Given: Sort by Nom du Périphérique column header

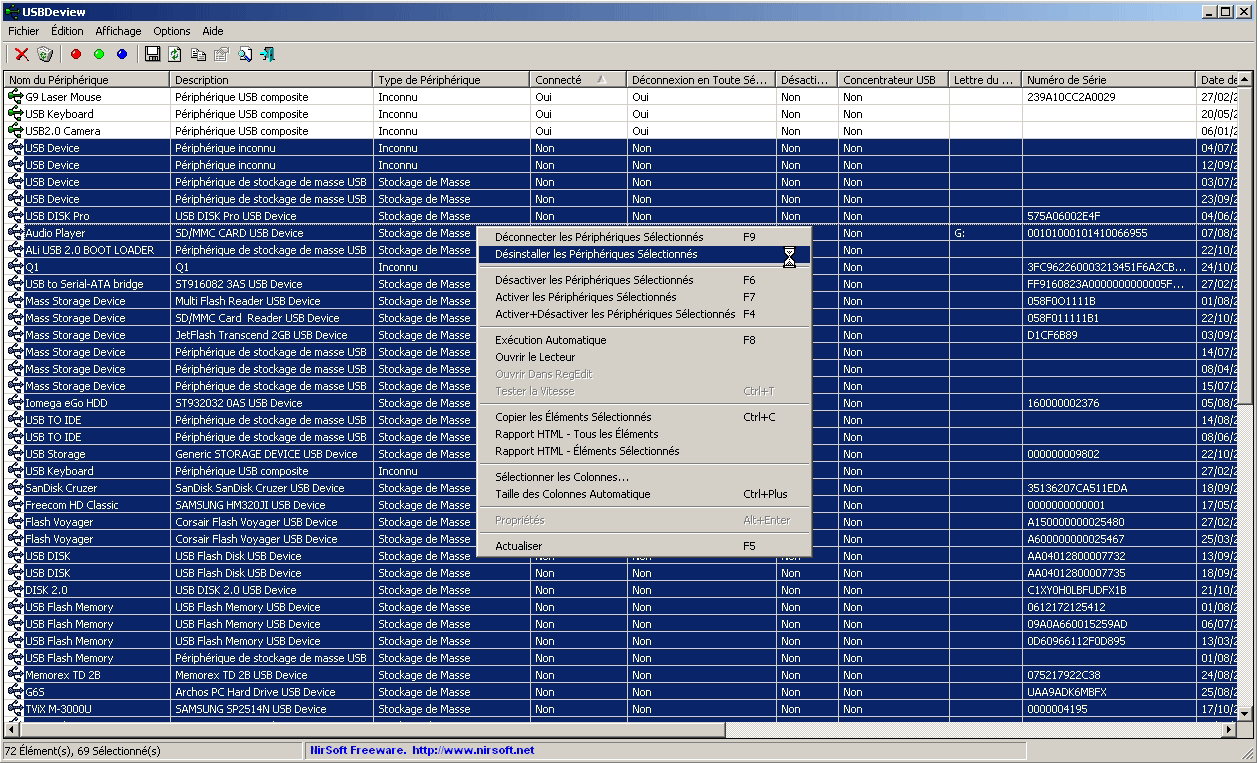Looking at the screenshot, I should [x=87, y=80].
